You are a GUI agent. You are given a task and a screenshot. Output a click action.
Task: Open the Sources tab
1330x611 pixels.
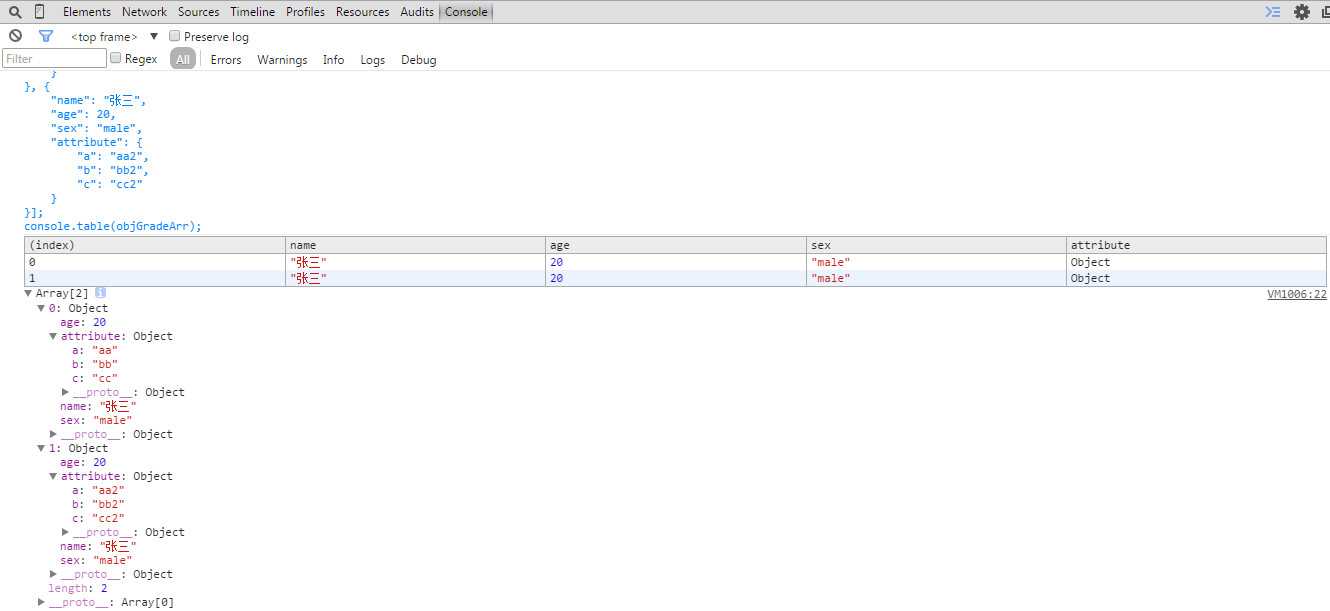(199, 12)
